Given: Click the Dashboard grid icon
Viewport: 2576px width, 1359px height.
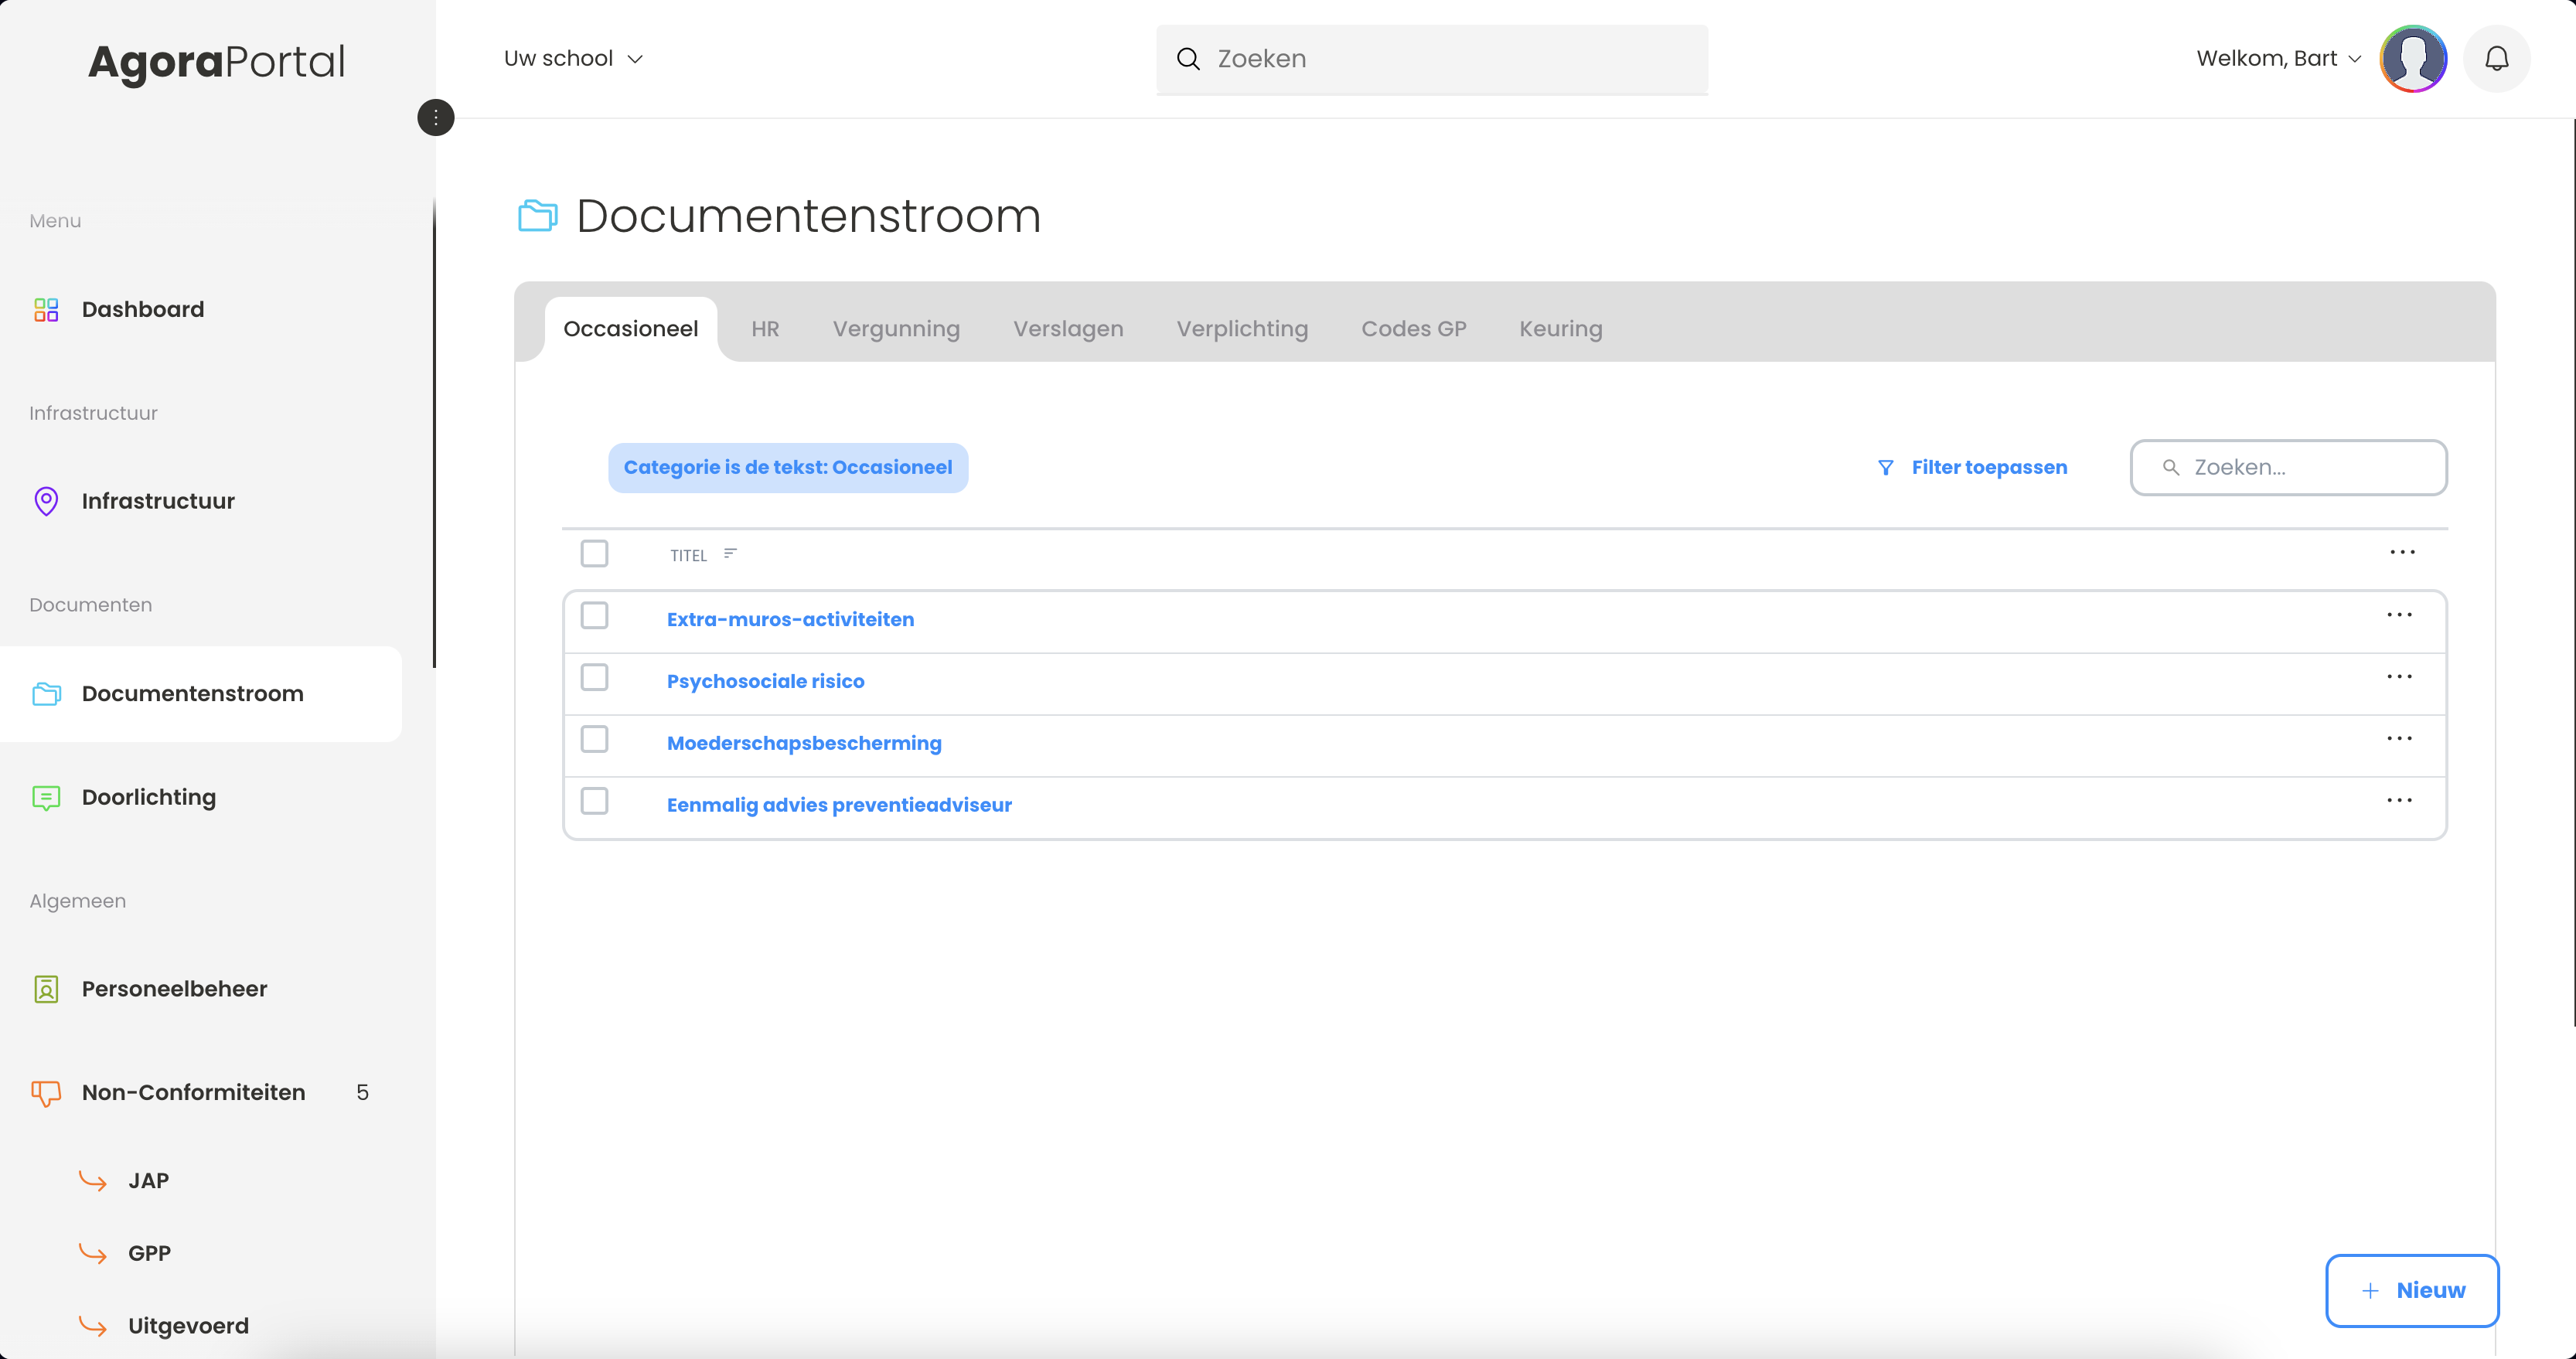Looking at the screenshot, I should click(x=46, y=310).
